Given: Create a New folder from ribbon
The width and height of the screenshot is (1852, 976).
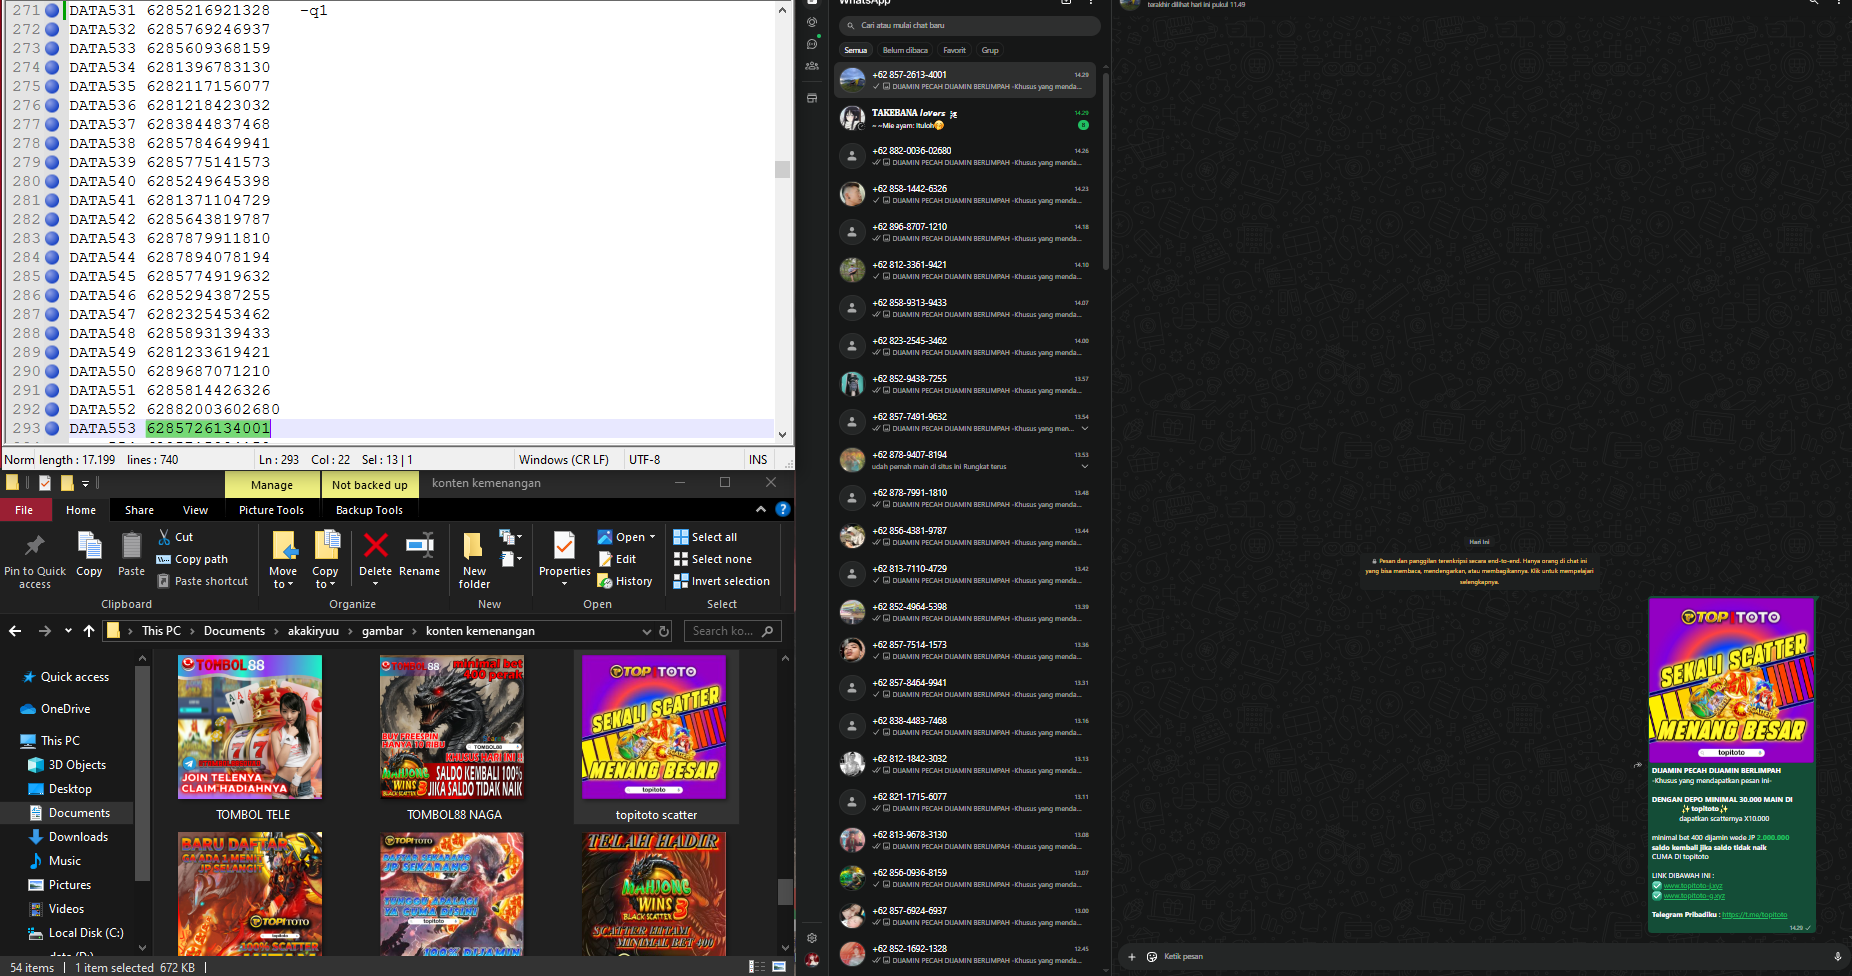Looking at the screenshot, I should coord(474,561).
